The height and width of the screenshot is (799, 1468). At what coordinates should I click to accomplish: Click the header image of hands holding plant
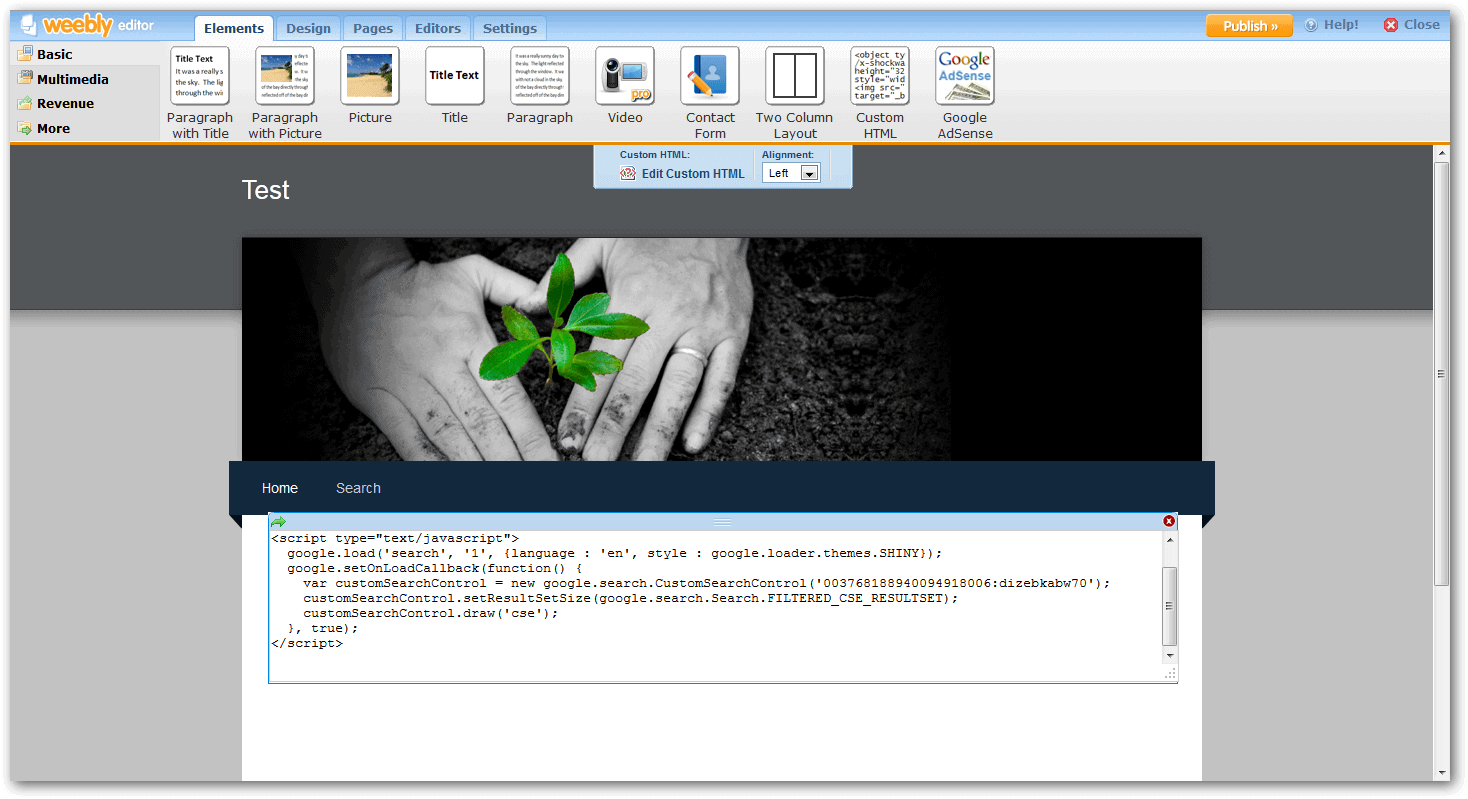pos(722,349)
